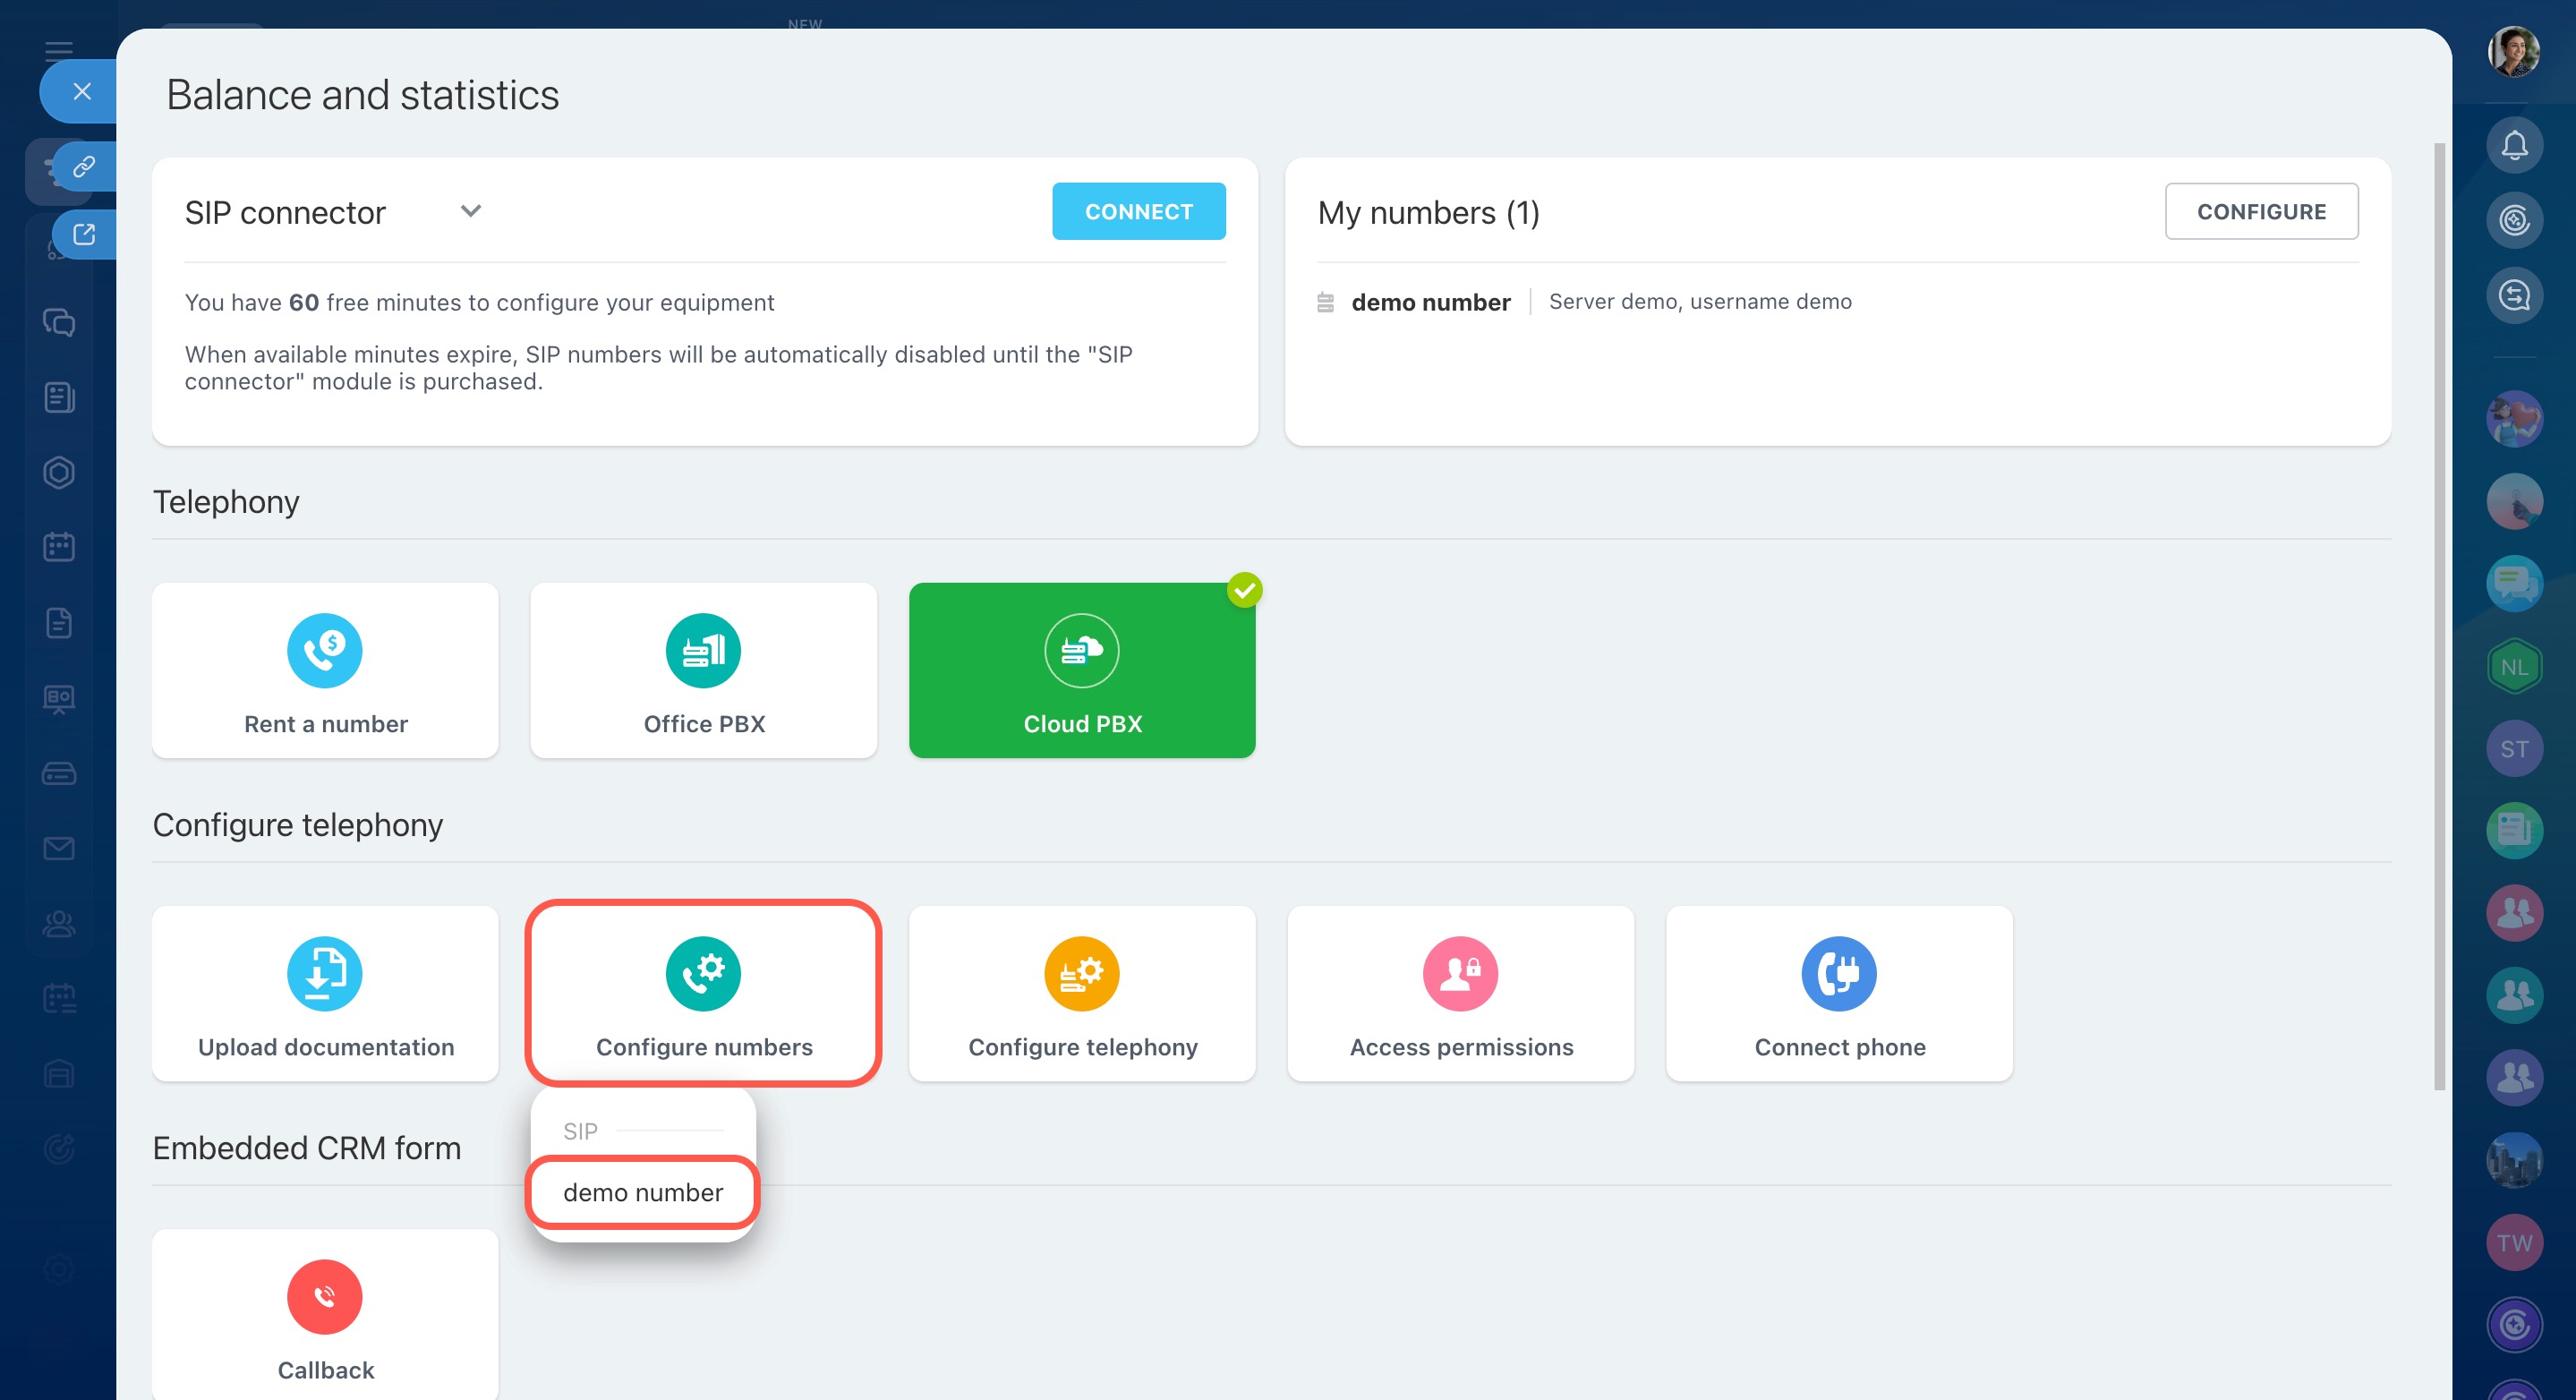2576x1400 pixels.
Task: Open Configure telephony settings tile
Action: pyautogui.click(x=1081, y=993)
